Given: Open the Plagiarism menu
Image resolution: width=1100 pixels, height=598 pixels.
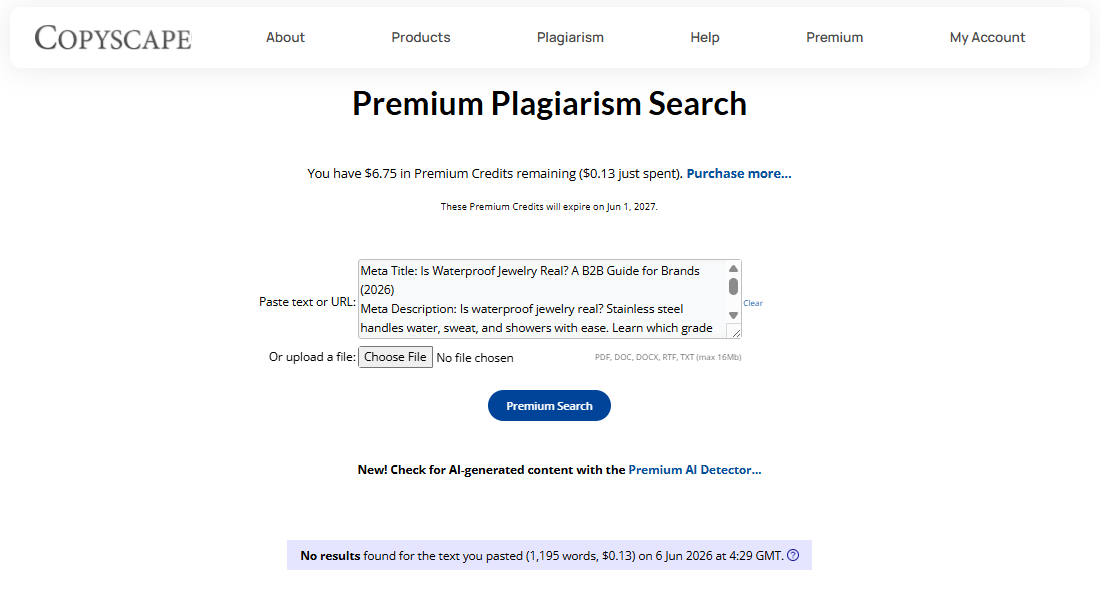Looking at the screenshot, I should [570, 37].
